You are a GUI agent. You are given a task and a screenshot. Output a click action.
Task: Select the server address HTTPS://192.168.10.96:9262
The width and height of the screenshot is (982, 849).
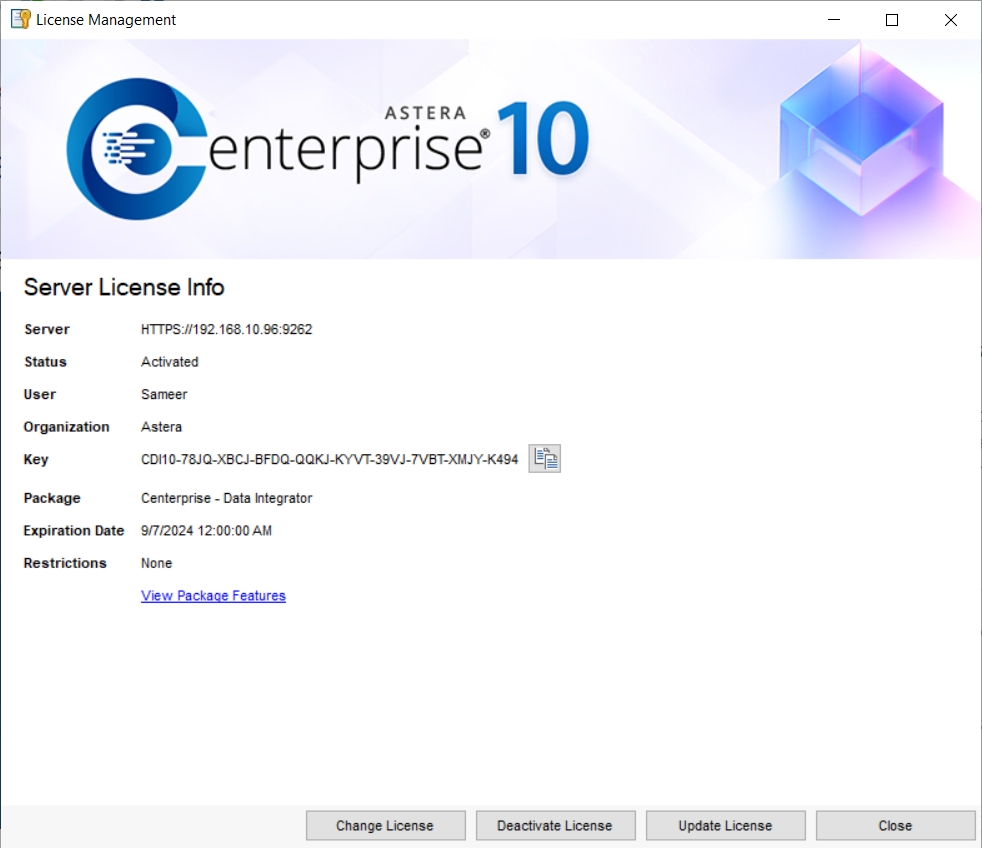(226, 329)
